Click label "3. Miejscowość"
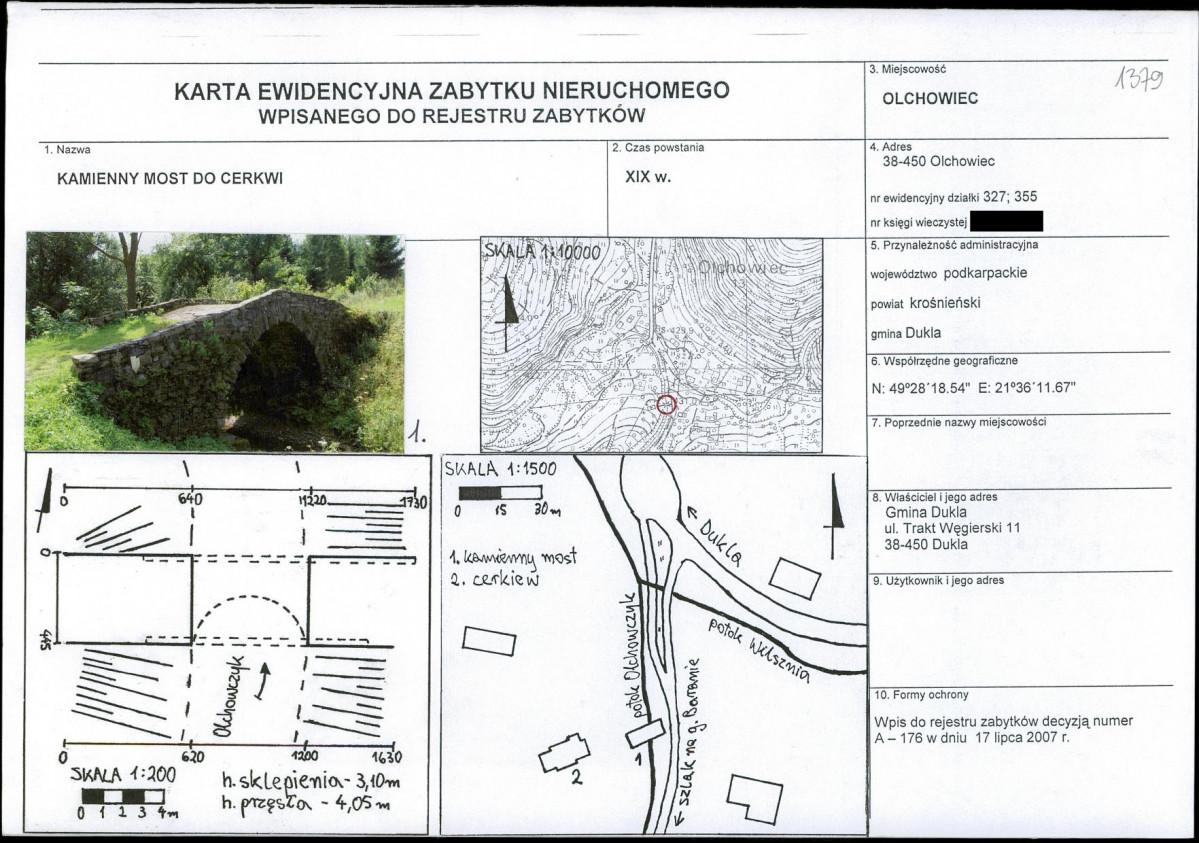This screenshot has width=1199, height=843. (908, 69)
